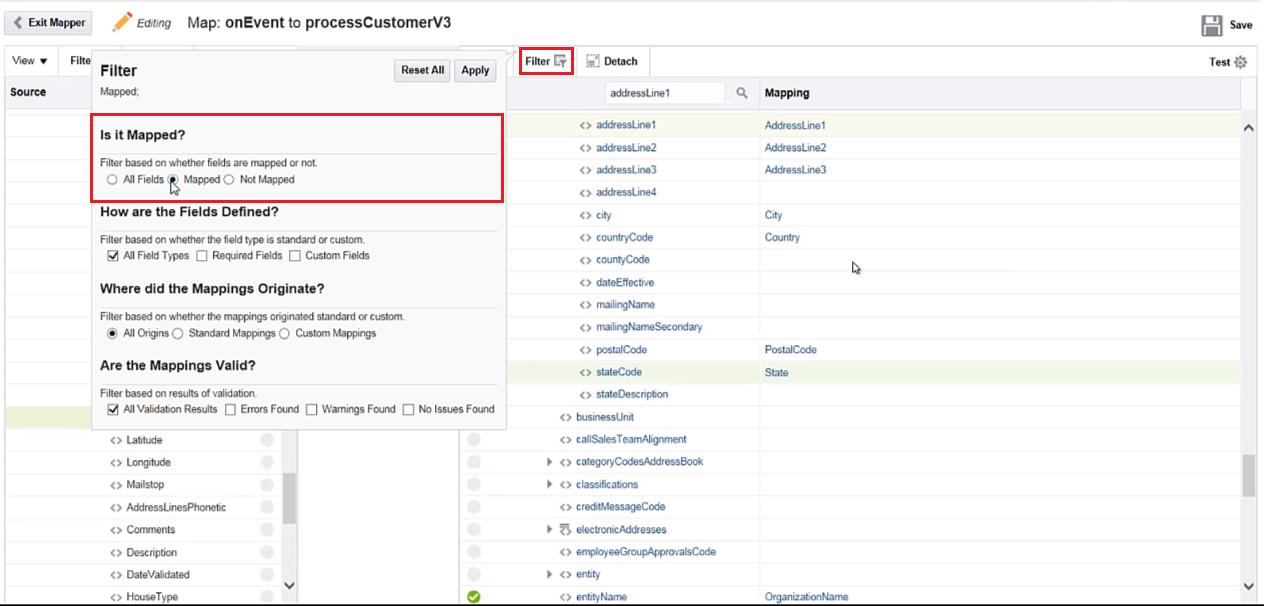
Task: Check the Required Fields checkbox
Action: (202, 256)
